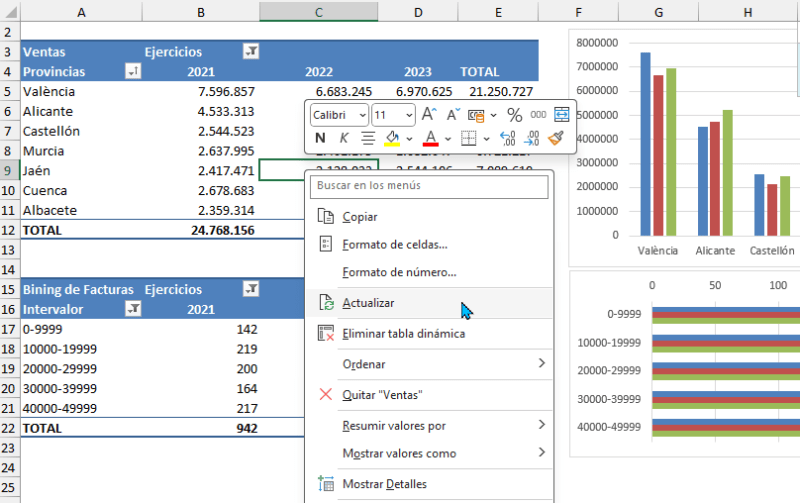The image size is (800, 503).
Task: Click the Formato de celdas icon
Action: (x=326, y=244)
